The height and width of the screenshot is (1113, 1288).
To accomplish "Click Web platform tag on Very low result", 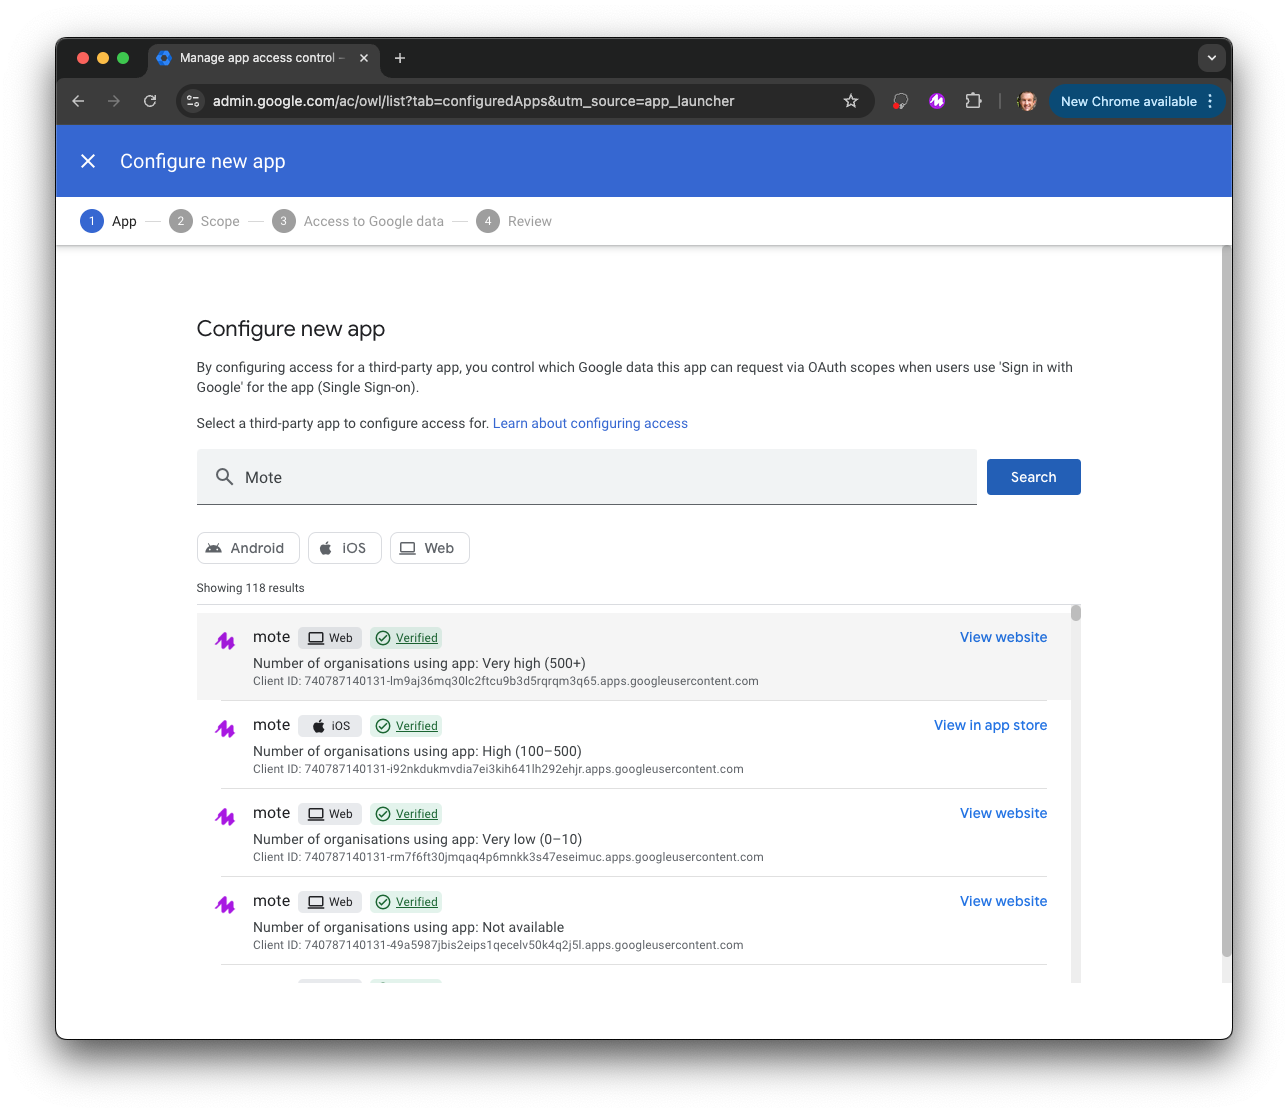I will [330, 814].
